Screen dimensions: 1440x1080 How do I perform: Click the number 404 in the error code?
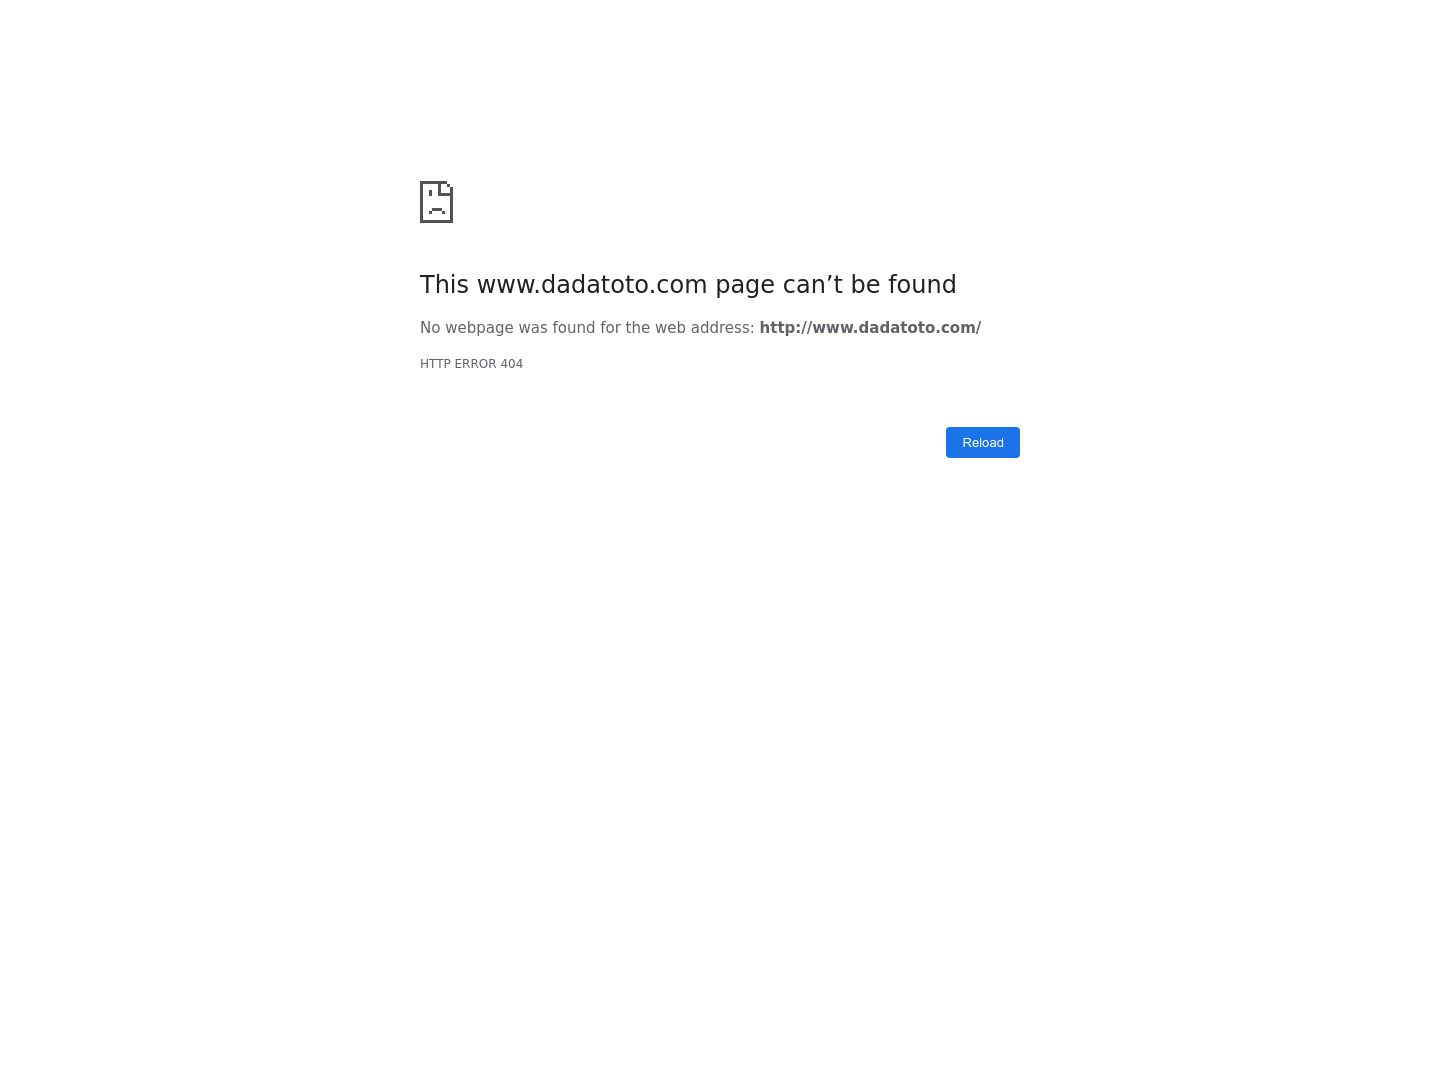(x=511, y=364)
